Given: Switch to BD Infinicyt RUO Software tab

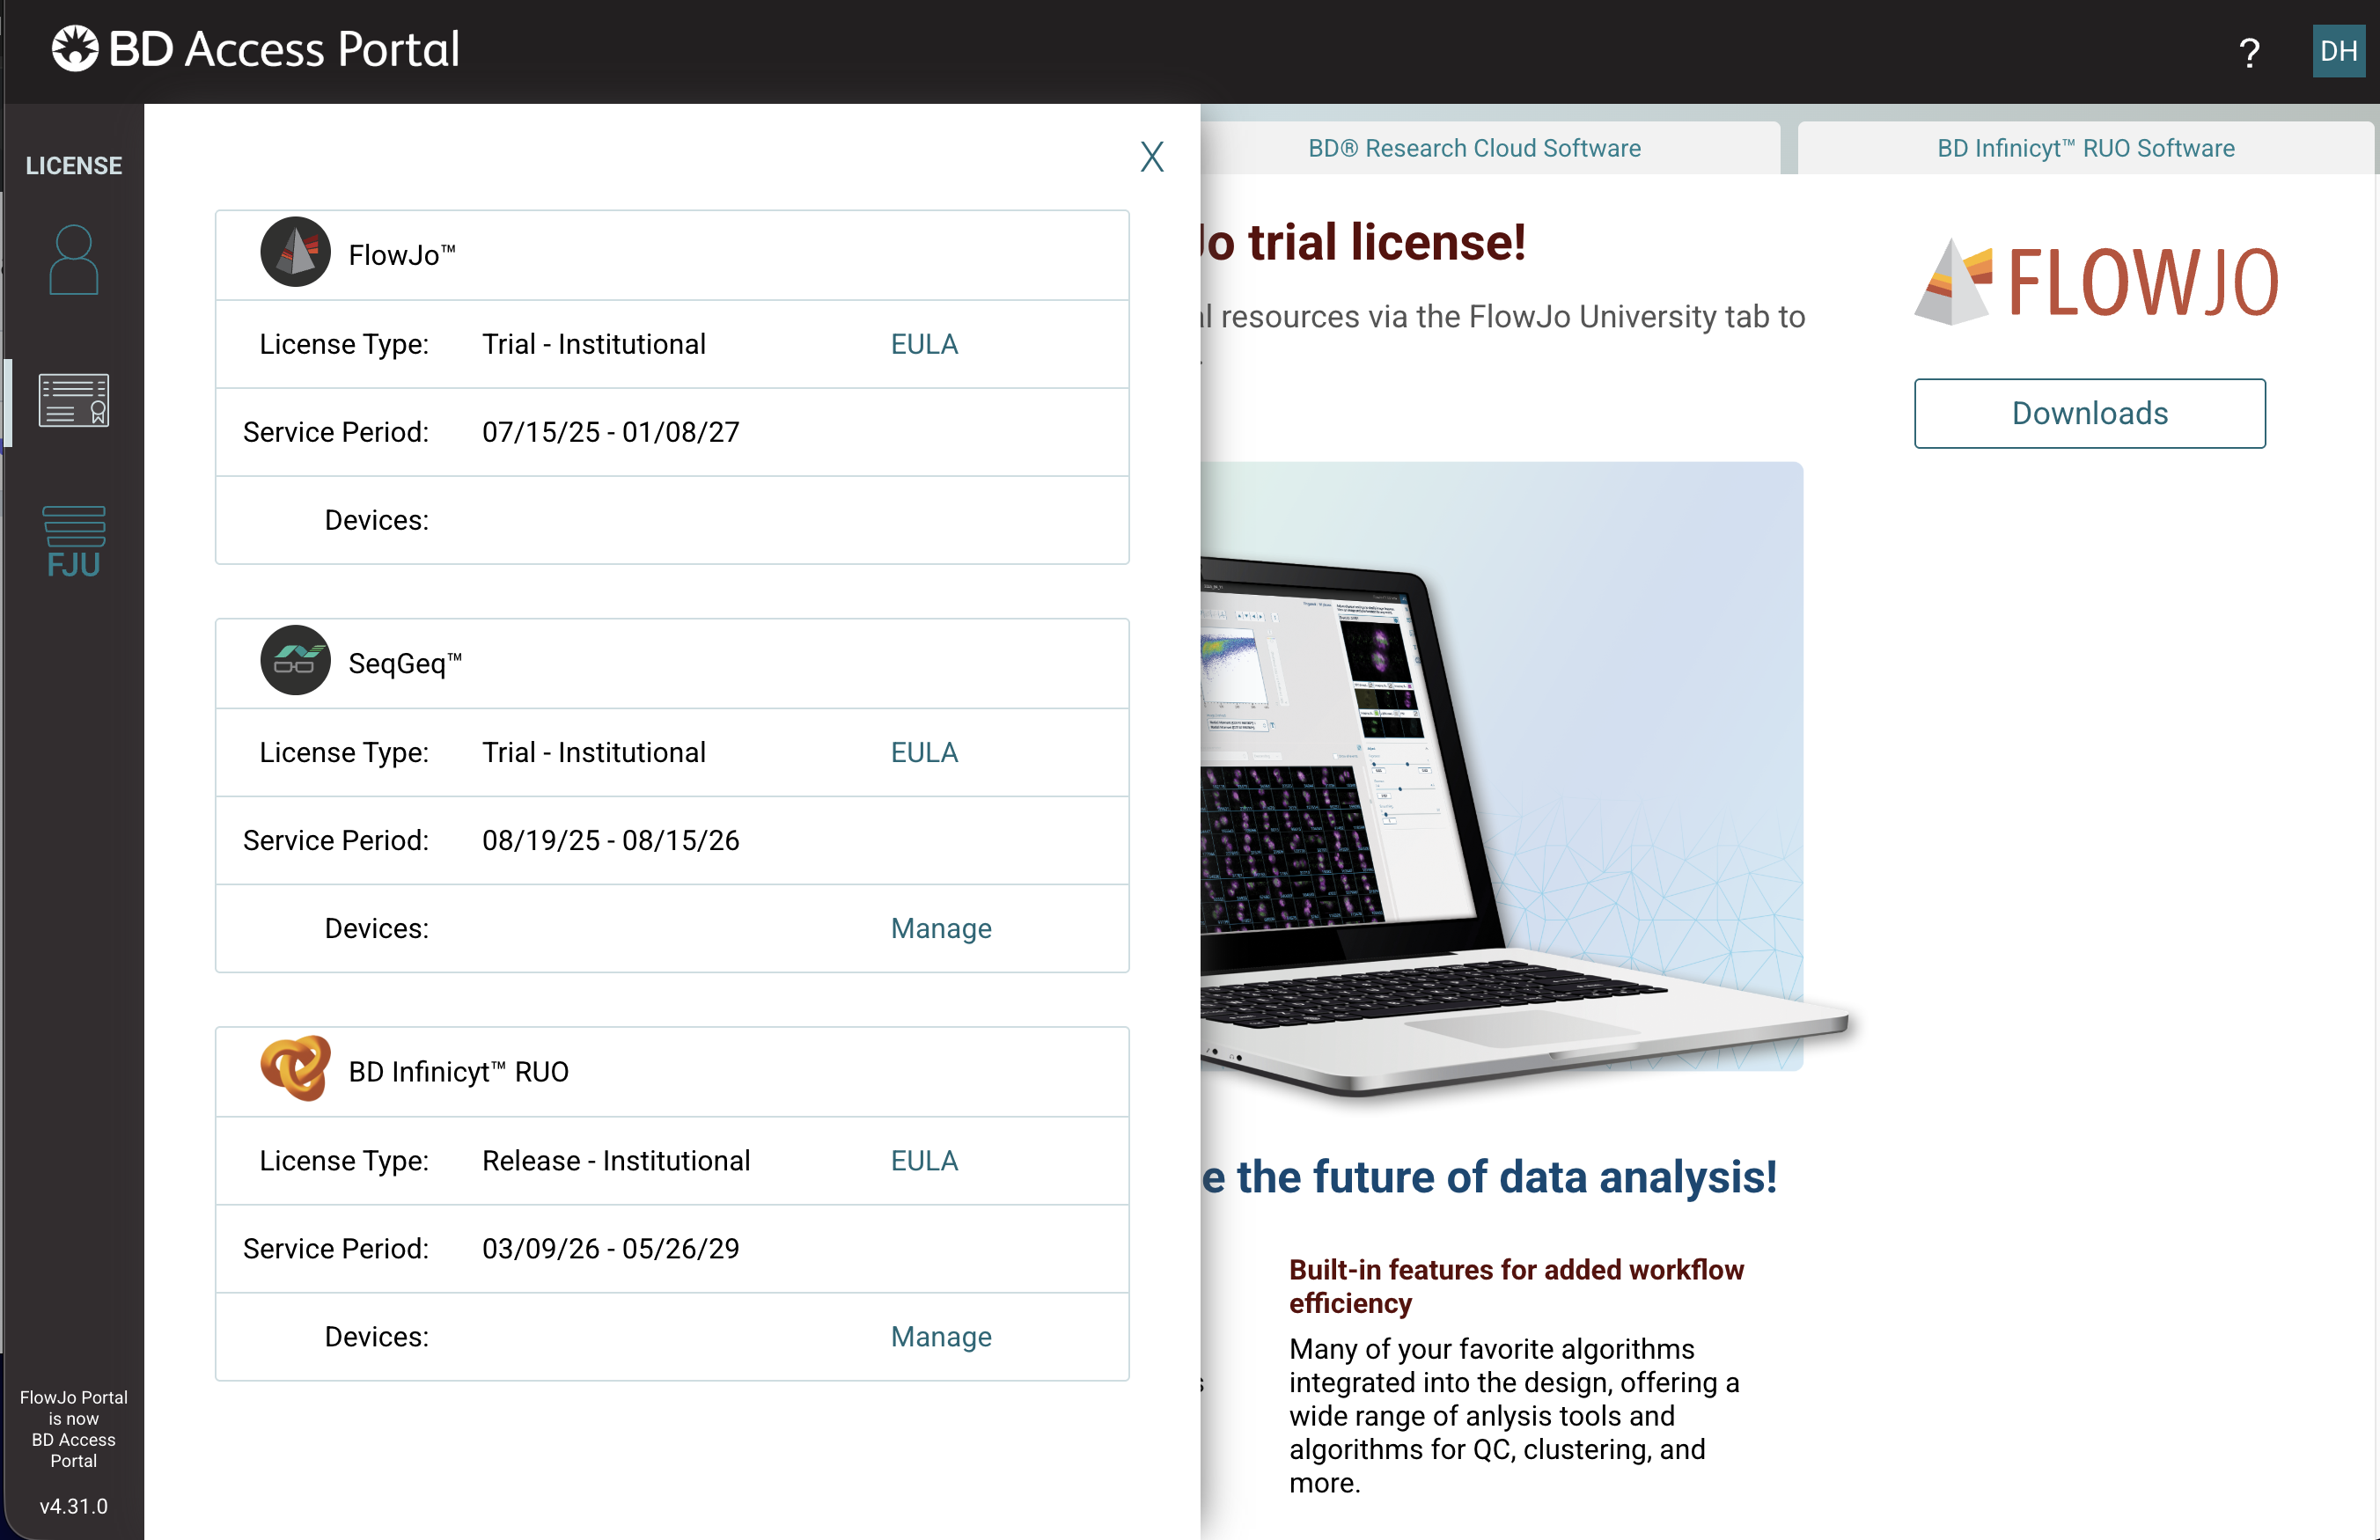Looking at the screenshot, I should tap(2085, 148).
